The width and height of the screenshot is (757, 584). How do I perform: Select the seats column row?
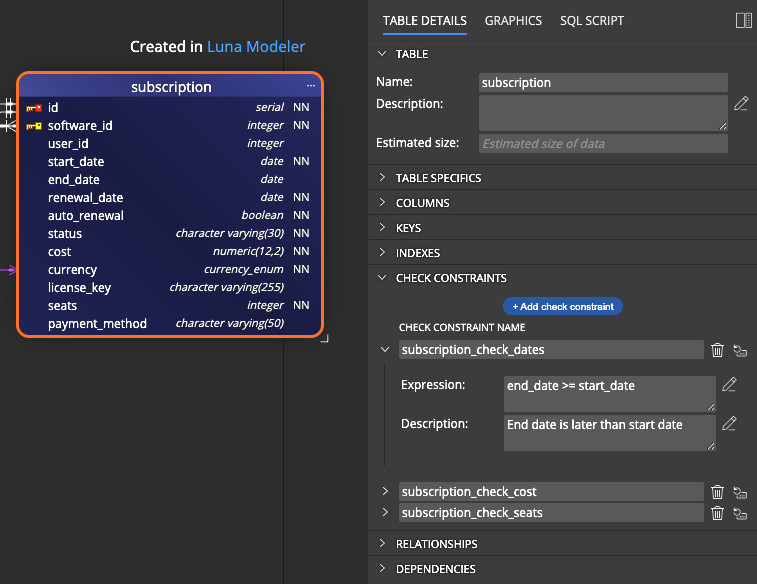coord(170,306)
